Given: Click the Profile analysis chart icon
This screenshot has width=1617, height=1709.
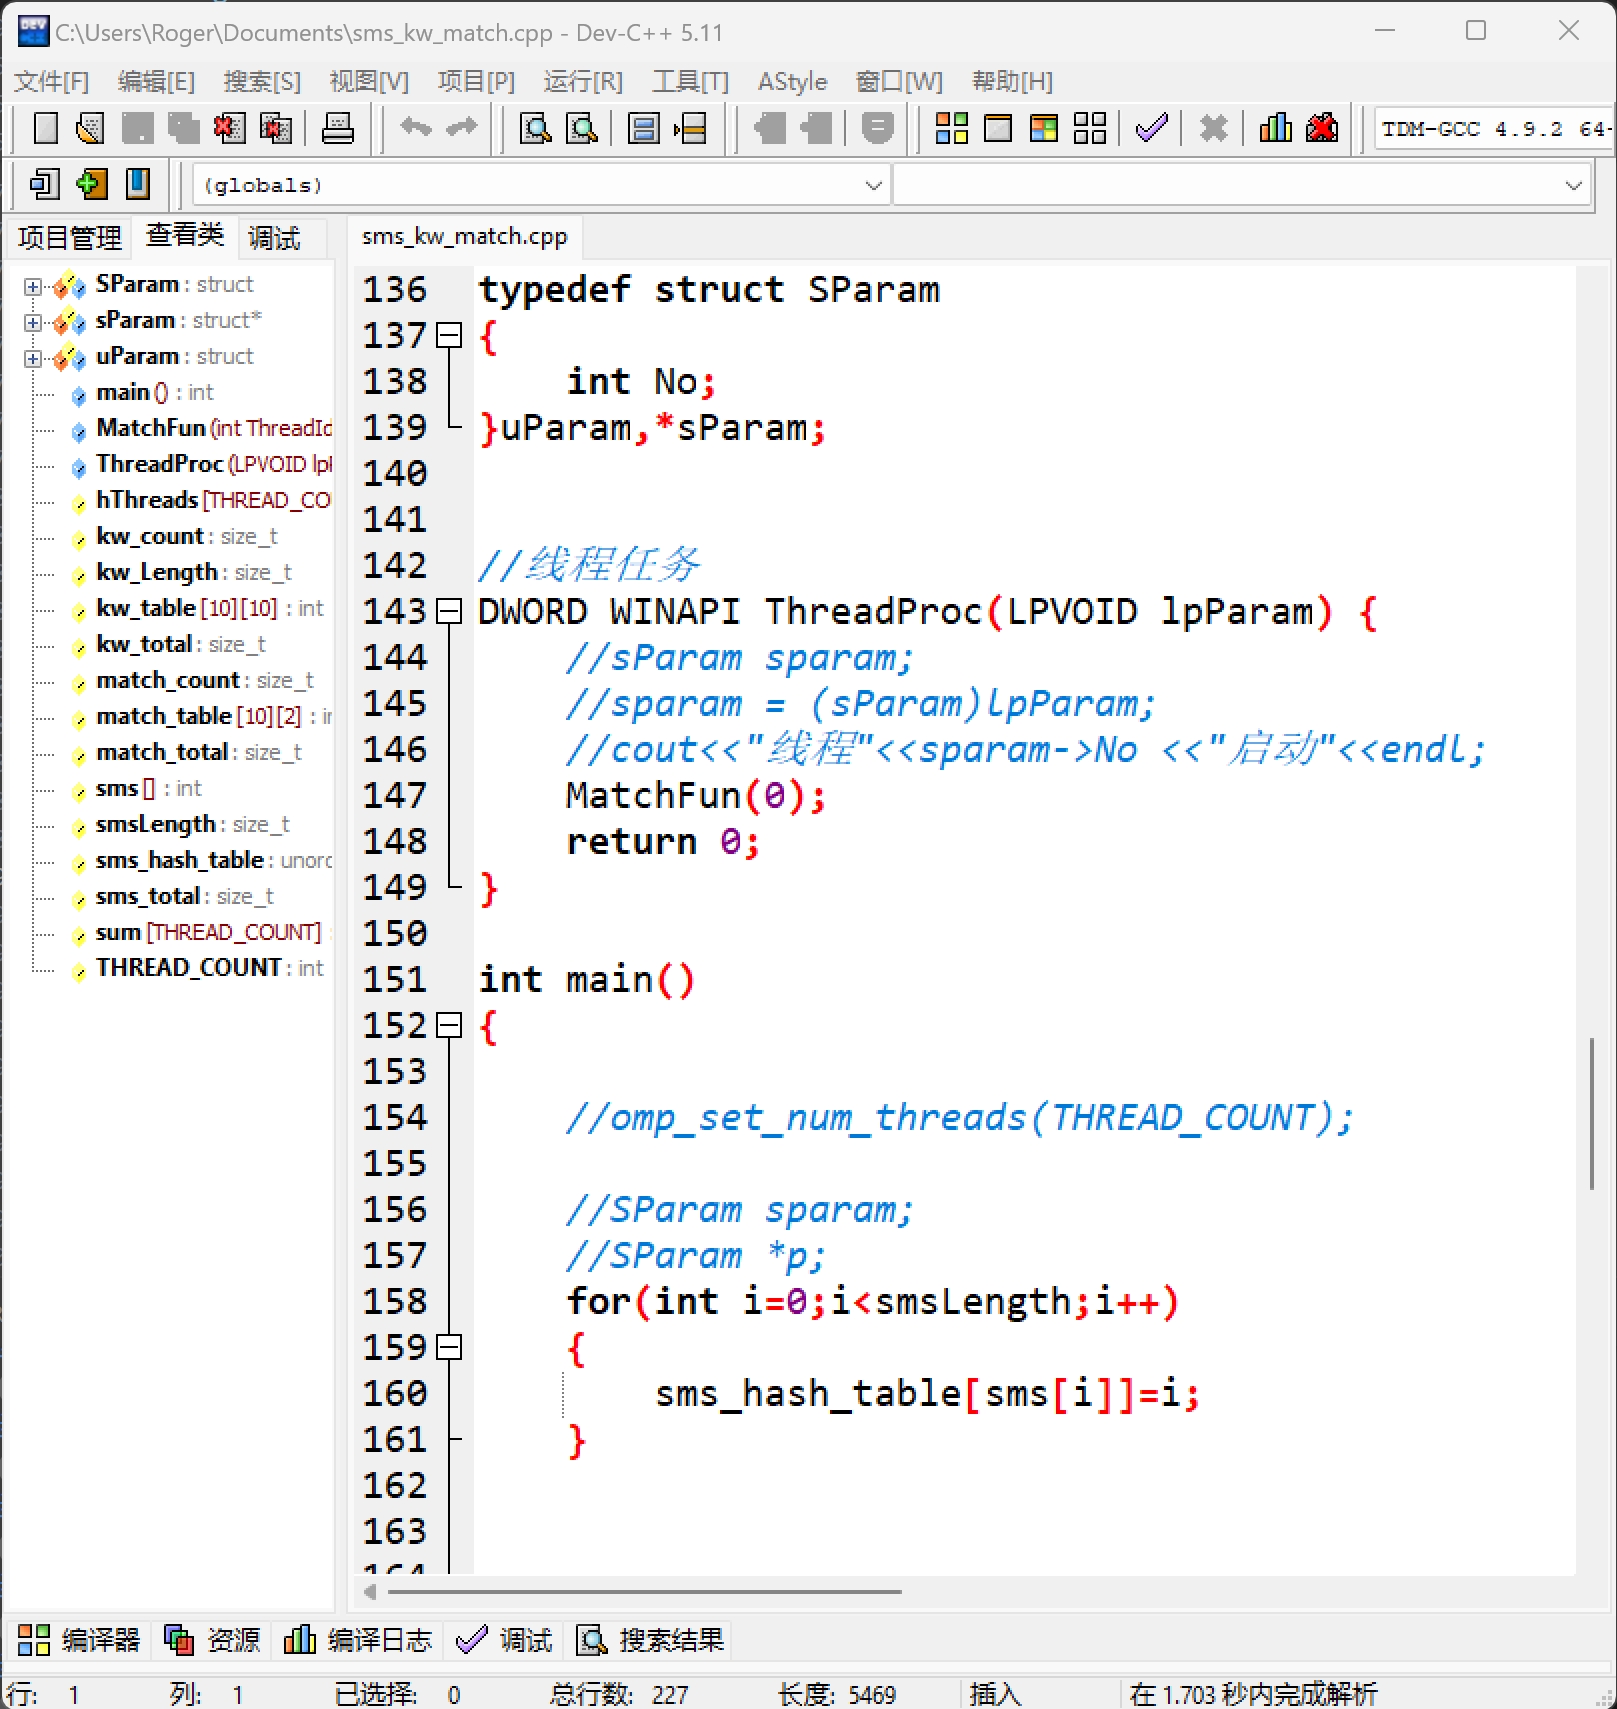Looking at the screenshot, I should [1275, 128].
